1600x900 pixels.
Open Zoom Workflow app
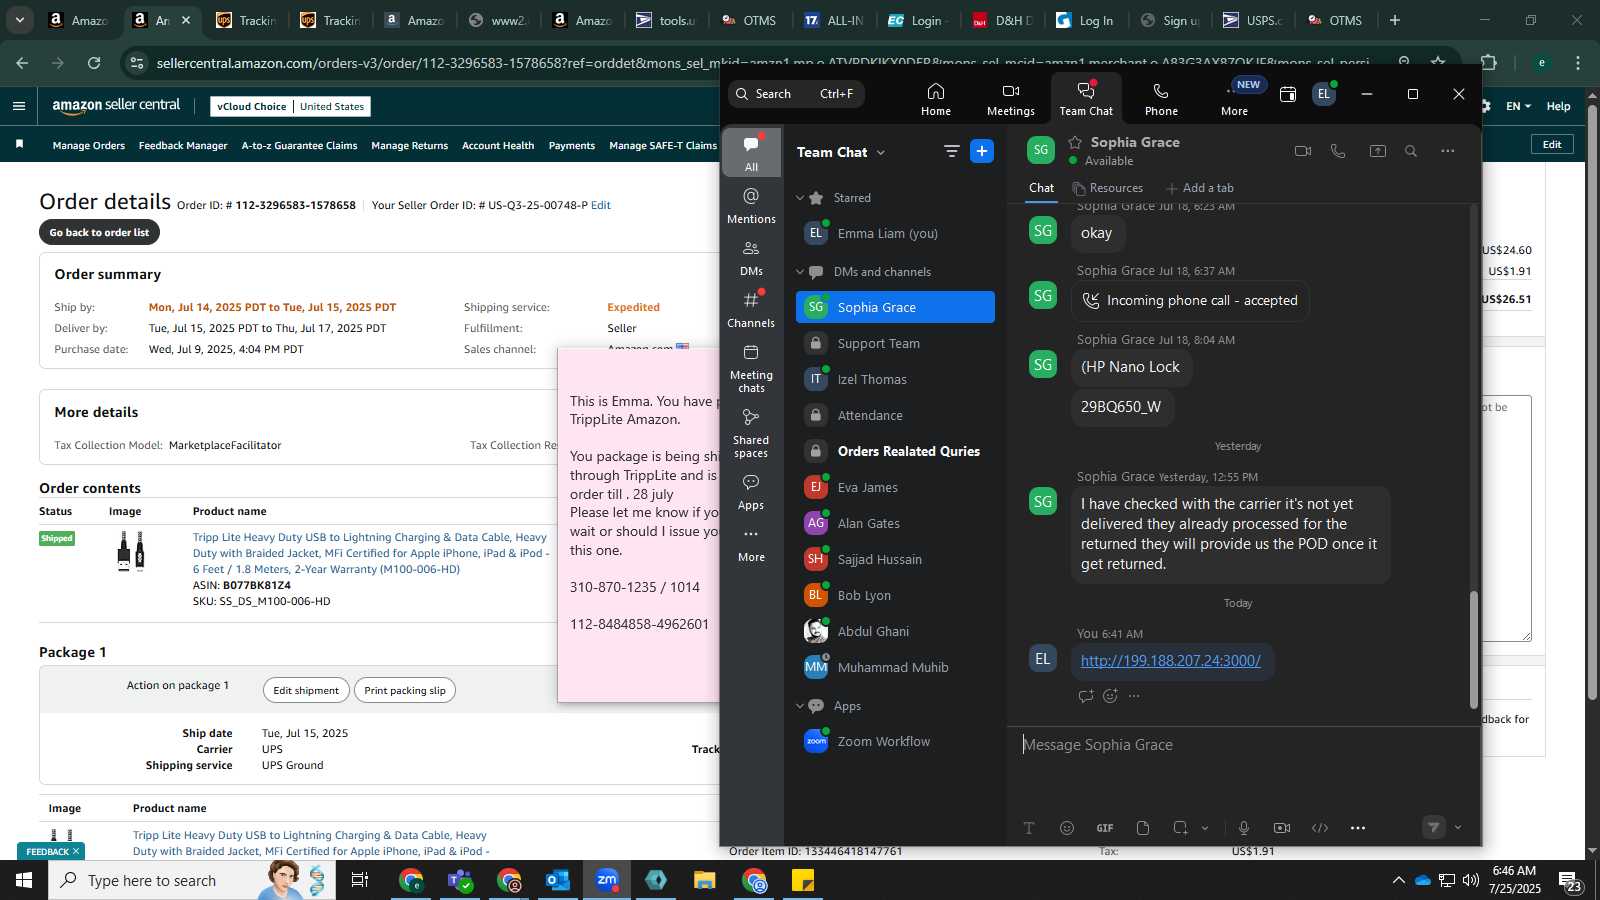895,741
